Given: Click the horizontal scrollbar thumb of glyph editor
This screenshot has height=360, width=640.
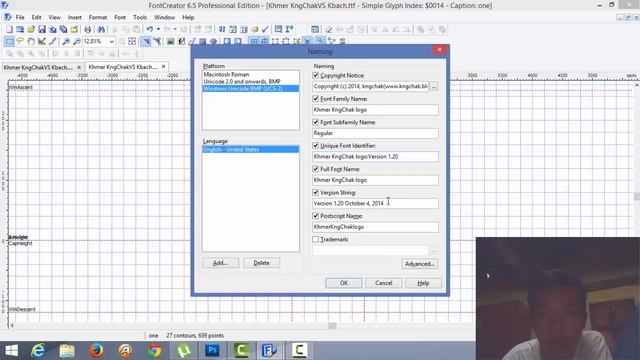Looking at the screenshot, I should point(333,325).
